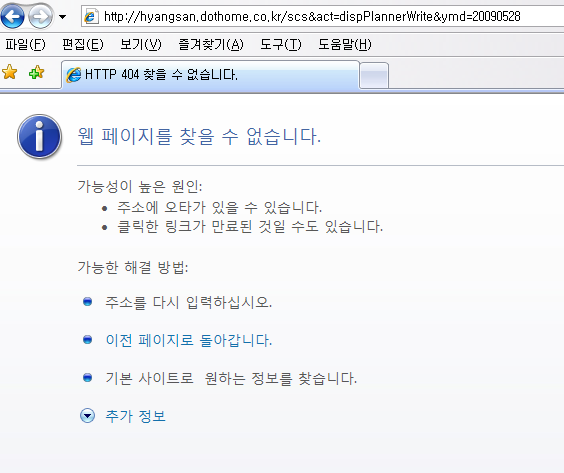
Task: Select the HTTP 404 찾을 수 없습니다 tab
Action: pos(210,75)
